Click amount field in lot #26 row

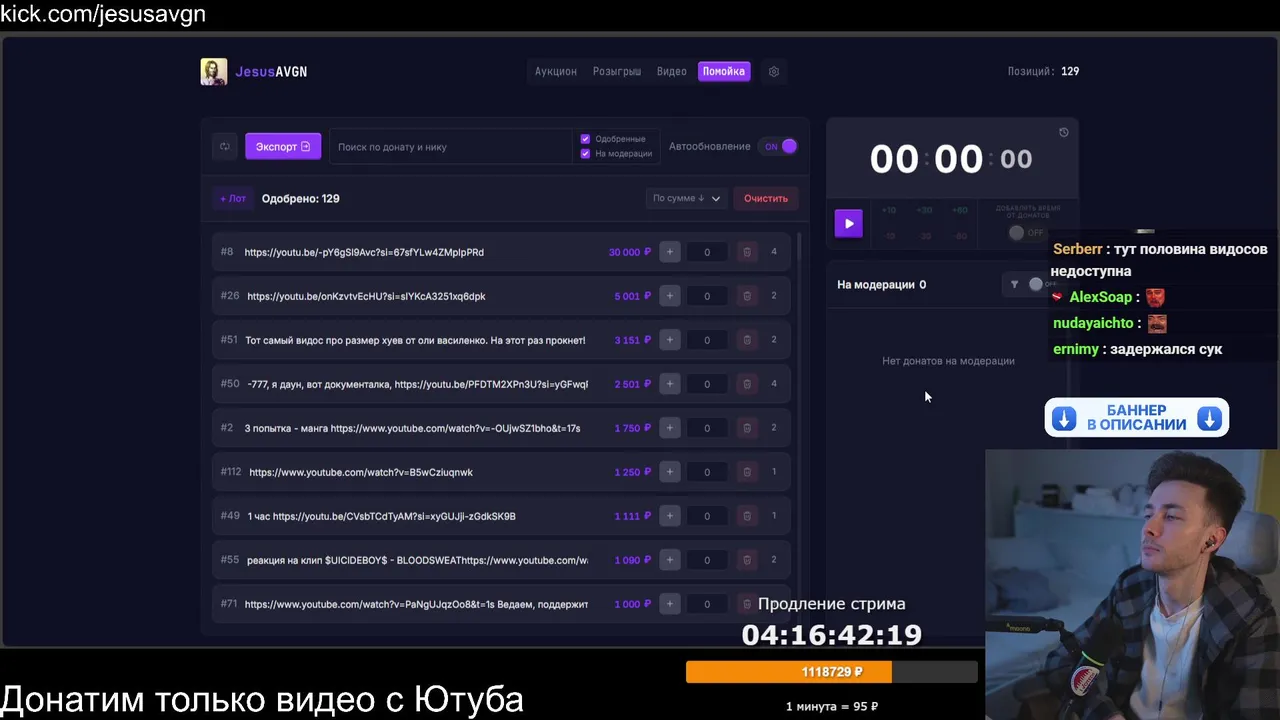point(707,296)
